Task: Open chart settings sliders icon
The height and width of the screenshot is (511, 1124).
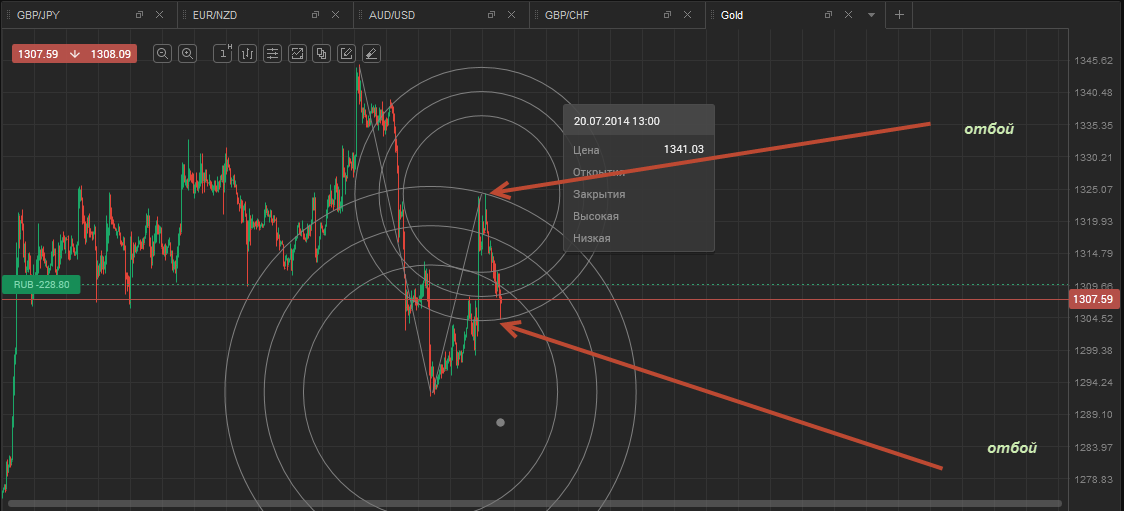Action: (x=272, y=54)
